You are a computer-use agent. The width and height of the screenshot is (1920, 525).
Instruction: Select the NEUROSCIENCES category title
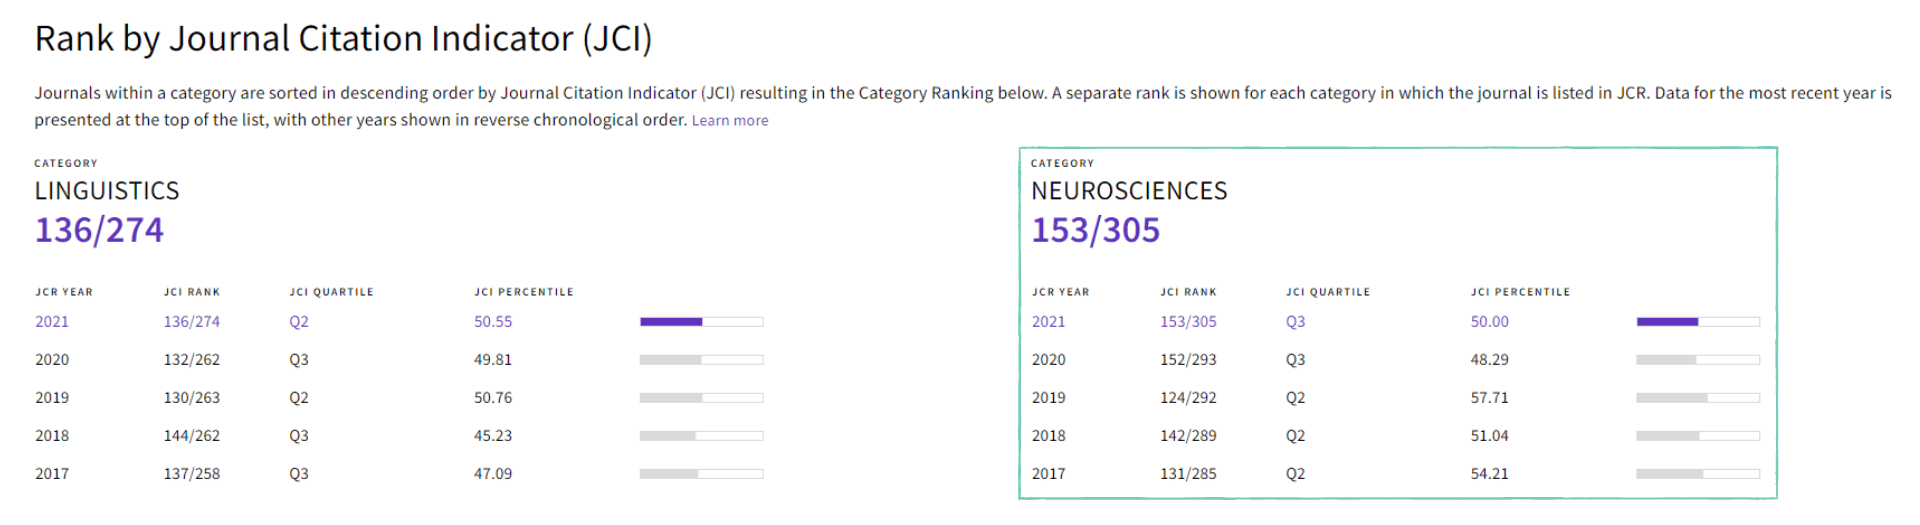click(x=1129, y=191)
